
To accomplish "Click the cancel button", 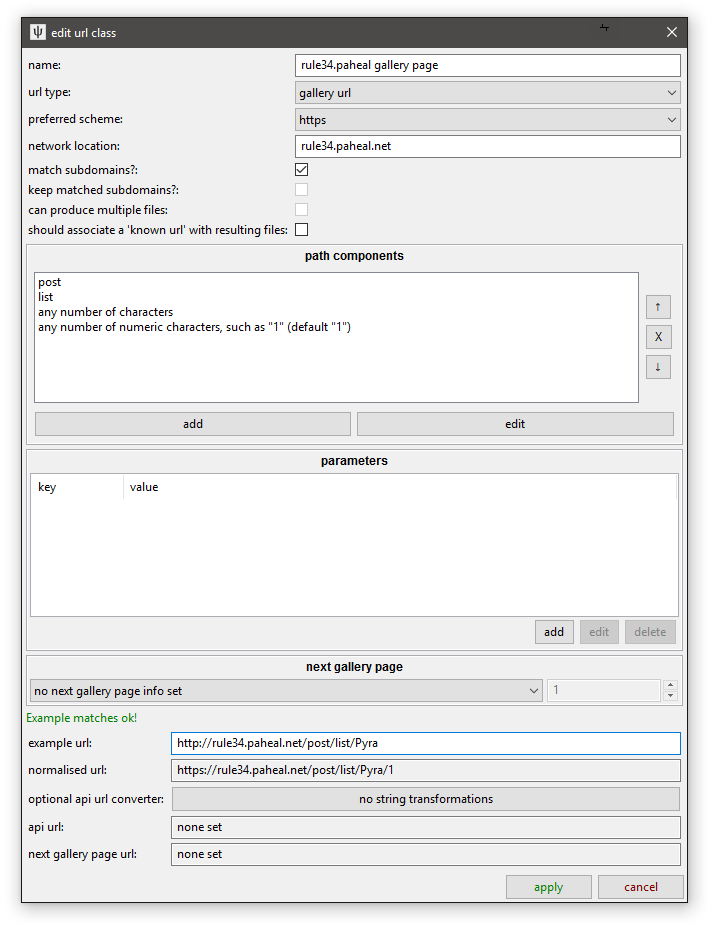I will point(640,887).
